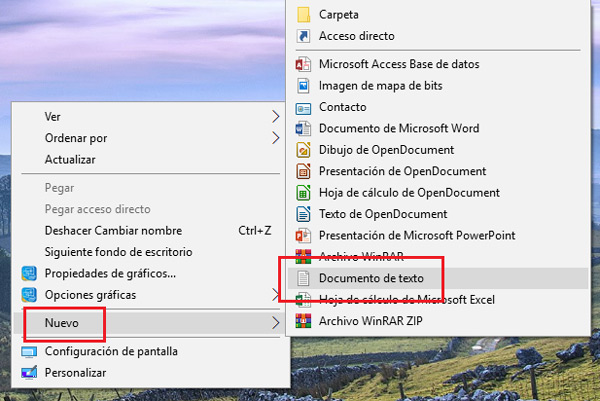Click the OpenDocument drawing icon
This screenshot has height=401, width=600.
point(303,150)
